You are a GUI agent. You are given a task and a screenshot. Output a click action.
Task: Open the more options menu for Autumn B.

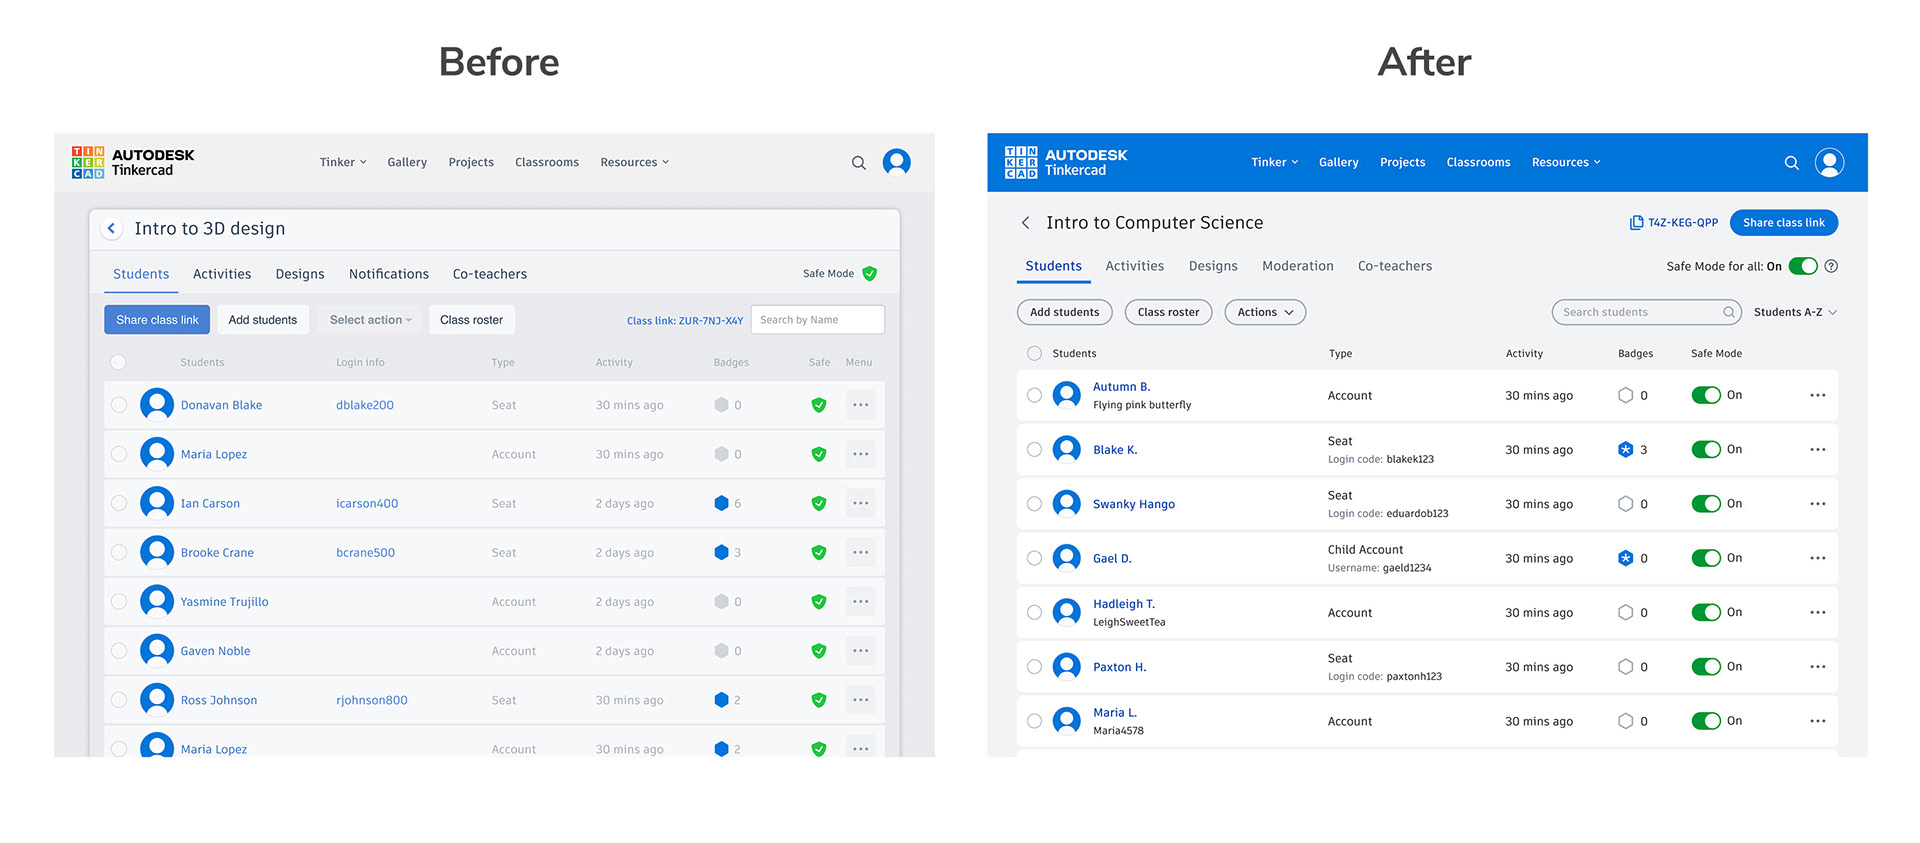click(1818, 395)
